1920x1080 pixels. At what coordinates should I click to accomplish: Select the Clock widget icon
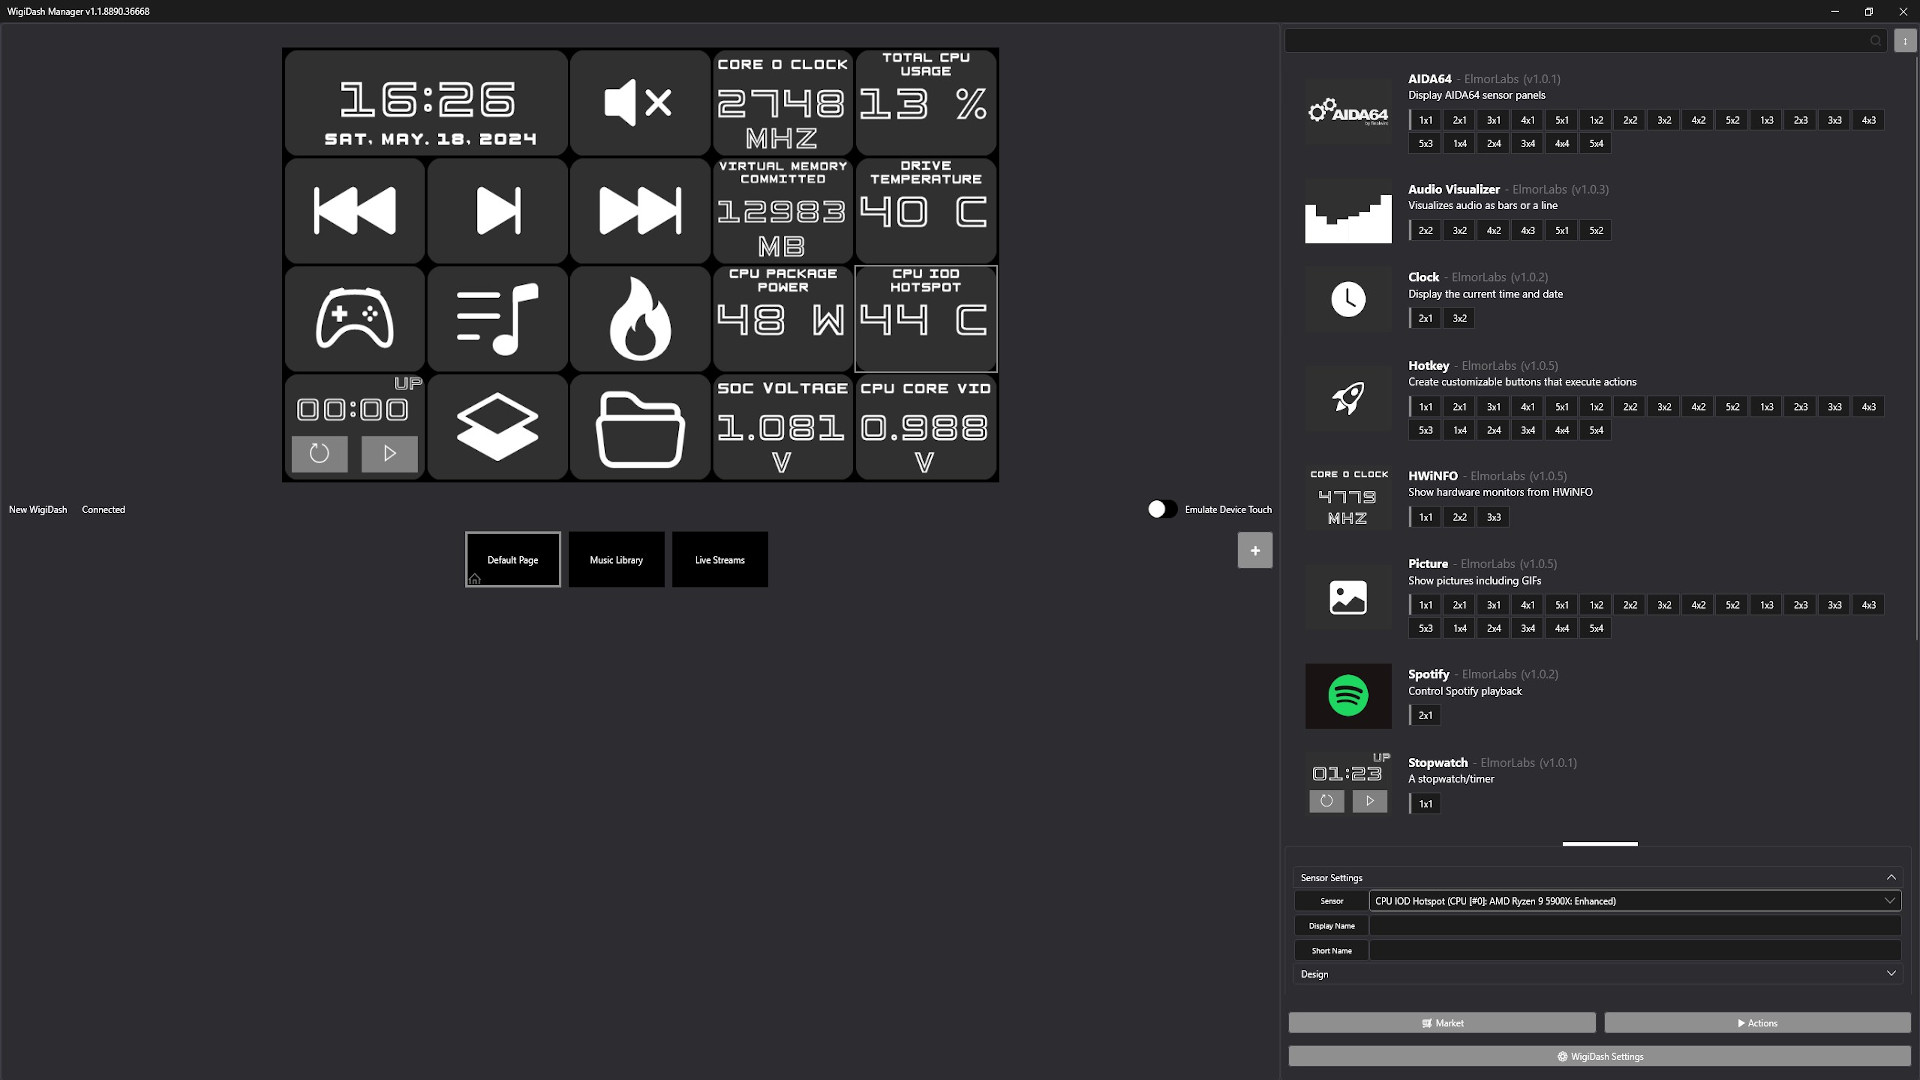click(x=1348, y=298)
